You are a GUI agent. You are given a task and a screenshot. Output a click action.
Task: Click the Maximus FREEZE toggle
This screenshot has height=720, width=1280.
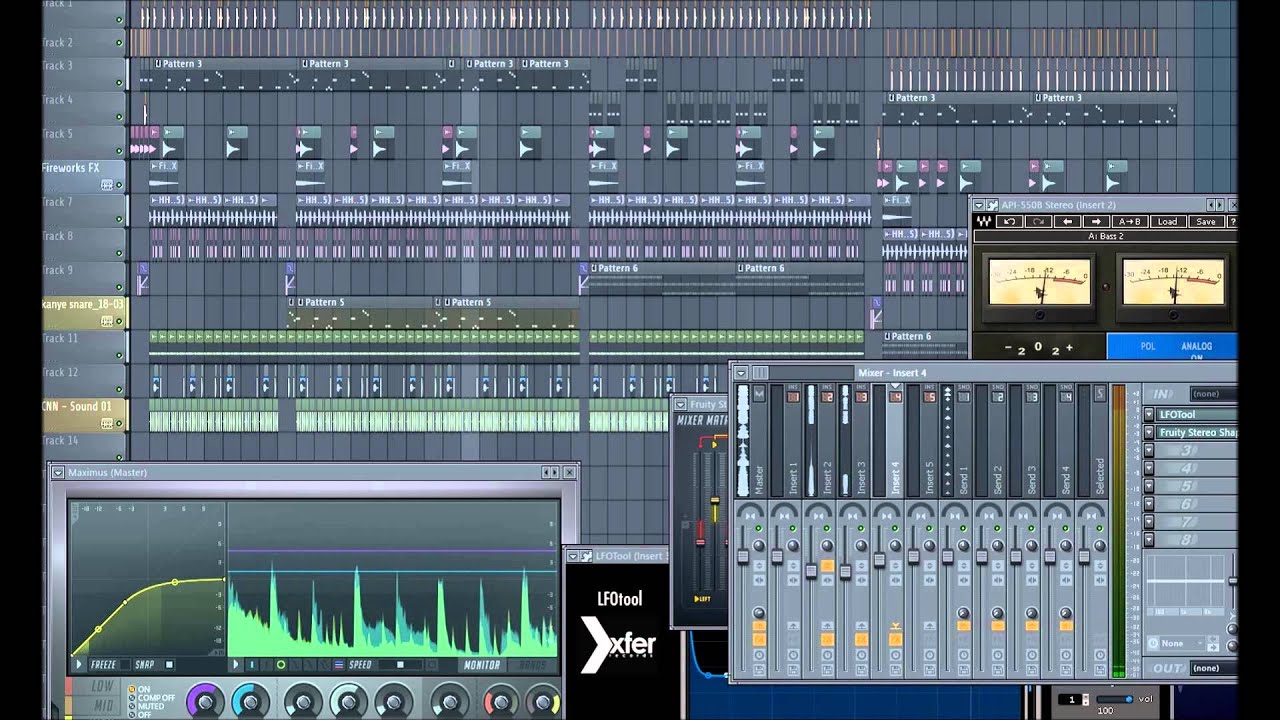point(110,664)
